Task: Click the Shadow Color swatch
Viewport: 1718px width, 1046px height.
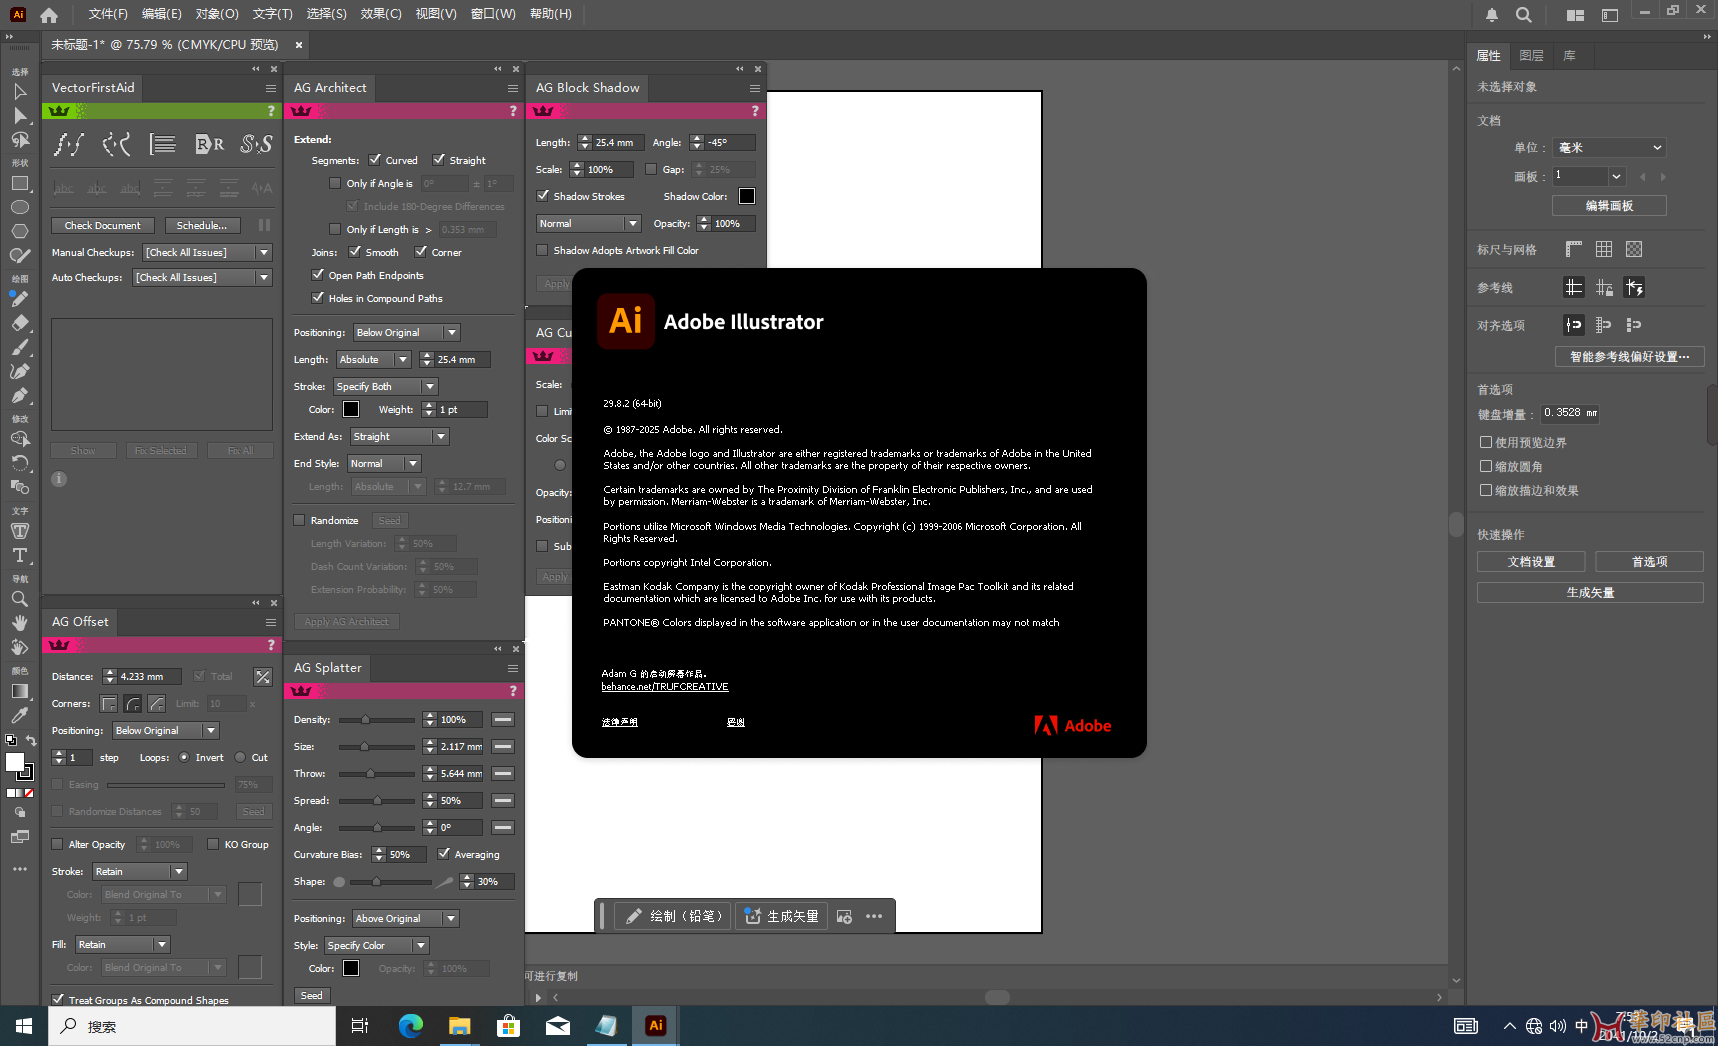Action: click(x=746, y=196)
